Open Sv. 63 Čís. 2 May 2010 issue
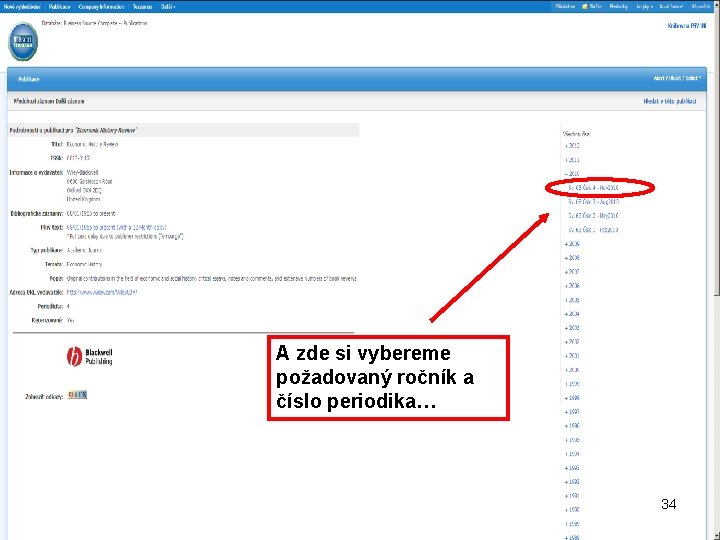Screen dimensions: 720x540 tap(593, 215)
